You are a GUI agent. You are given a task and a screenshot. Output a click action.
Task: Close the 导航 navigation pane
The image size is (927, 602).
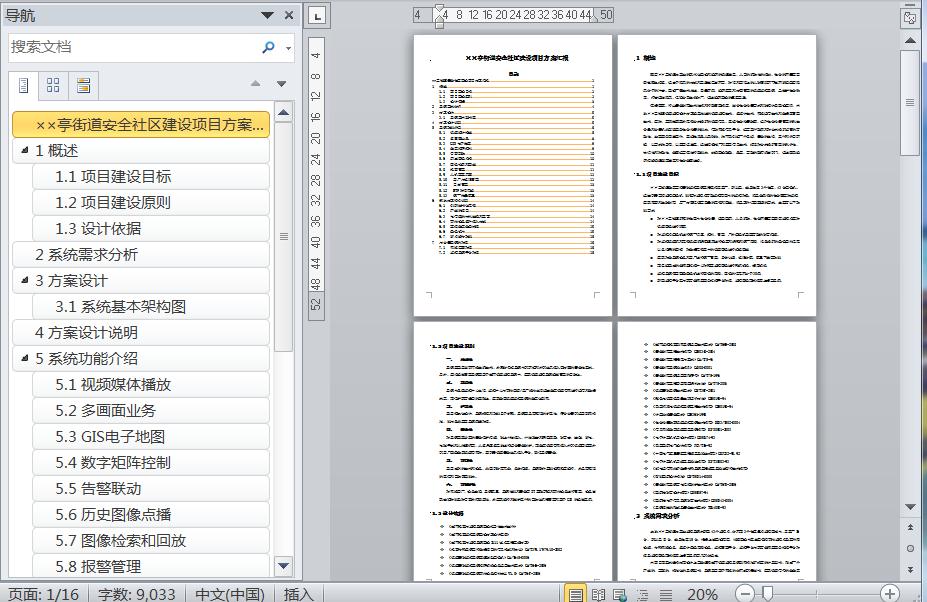point(289,15)
